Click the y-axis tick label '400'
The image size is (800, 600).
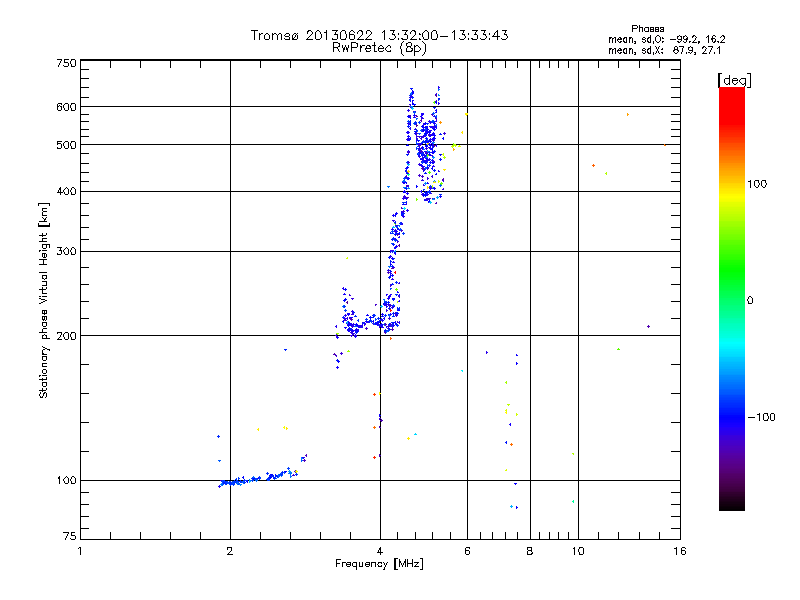point(66,191)
